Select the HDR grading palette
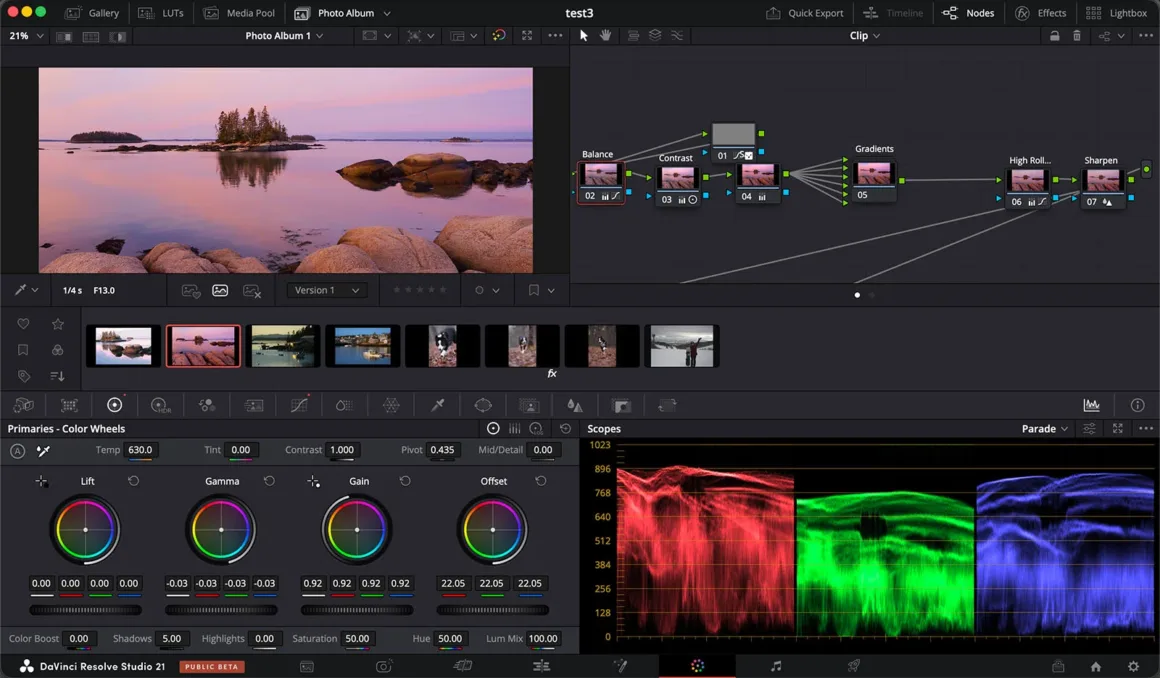This screenshot has width=1160, height=678. [x=160, y=404]
